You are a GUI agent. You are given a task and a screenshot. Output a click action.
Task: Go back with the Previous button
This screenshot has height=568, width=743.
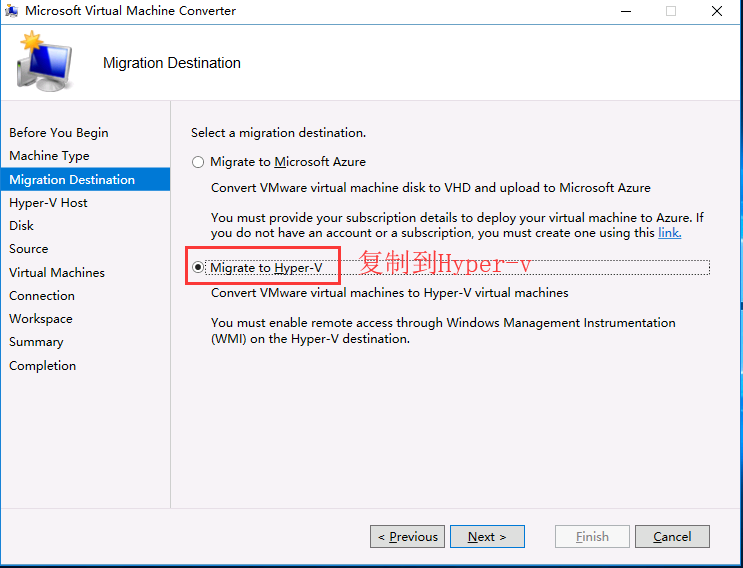click(408, 537)
